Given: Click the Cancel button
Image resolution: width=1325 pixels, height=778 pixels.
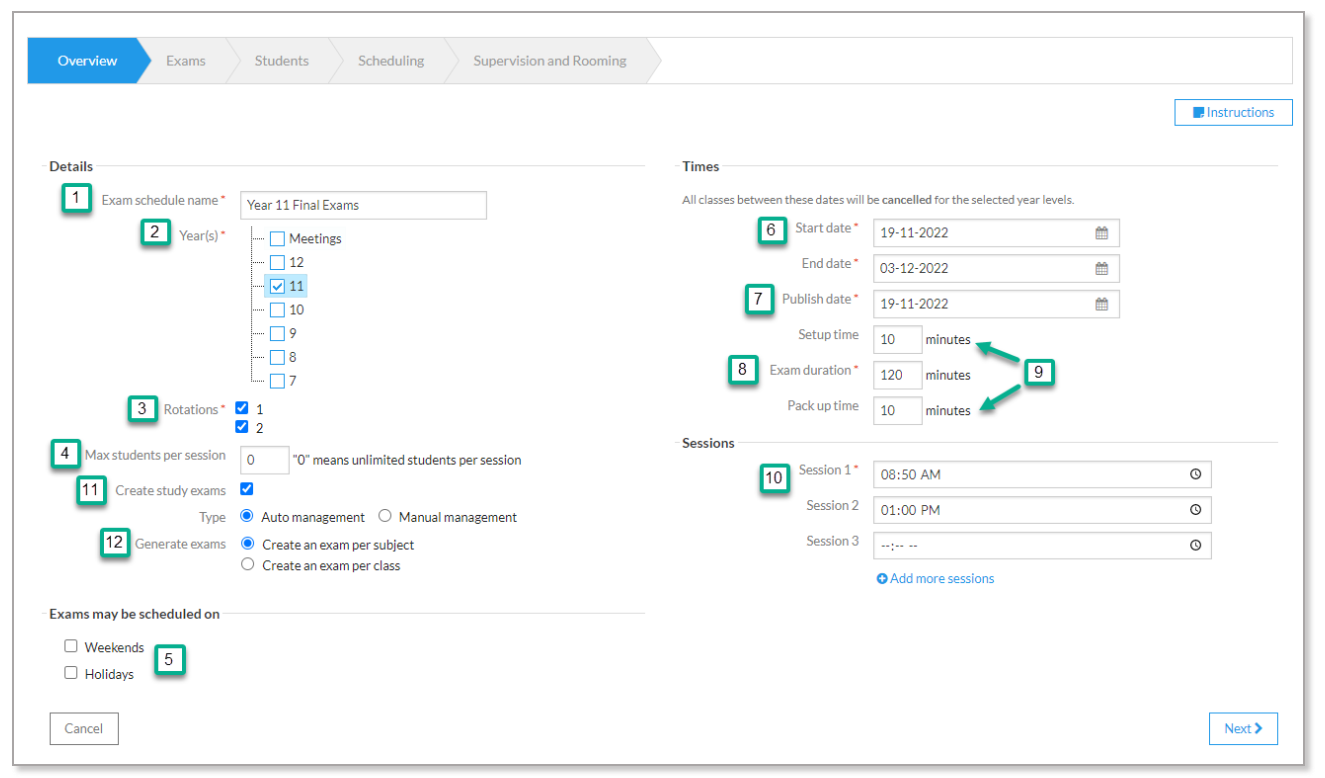Looking at the screenshot, I should (x=84, y=729).
